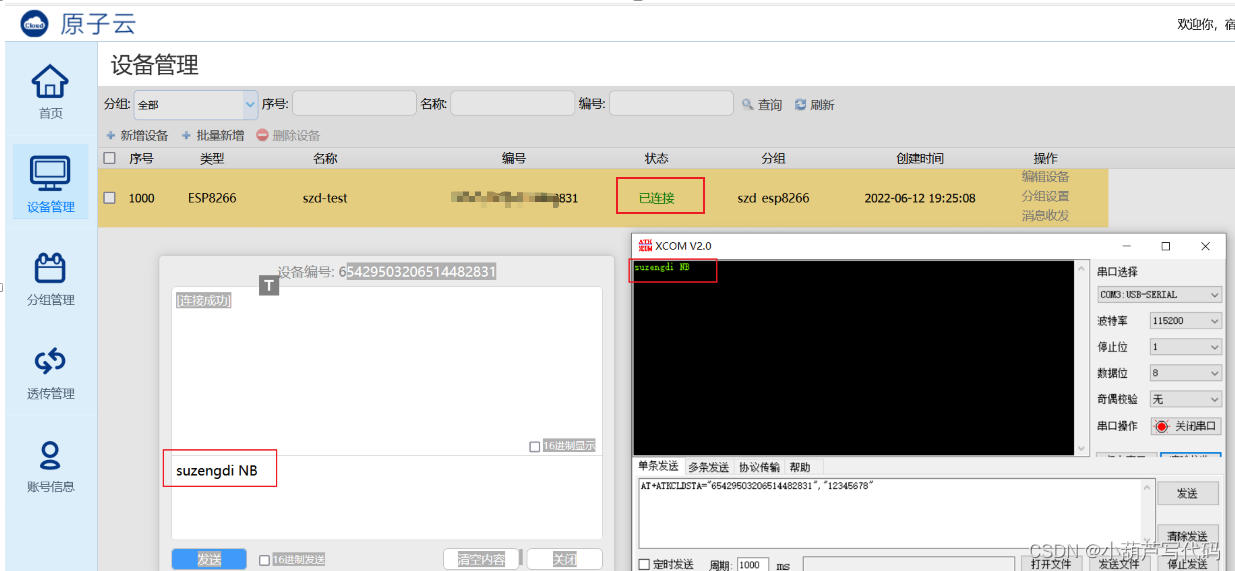Screen dimensions: 1235x571
Task: Click the 新增设备 plus icon
Action: point(111,135)
